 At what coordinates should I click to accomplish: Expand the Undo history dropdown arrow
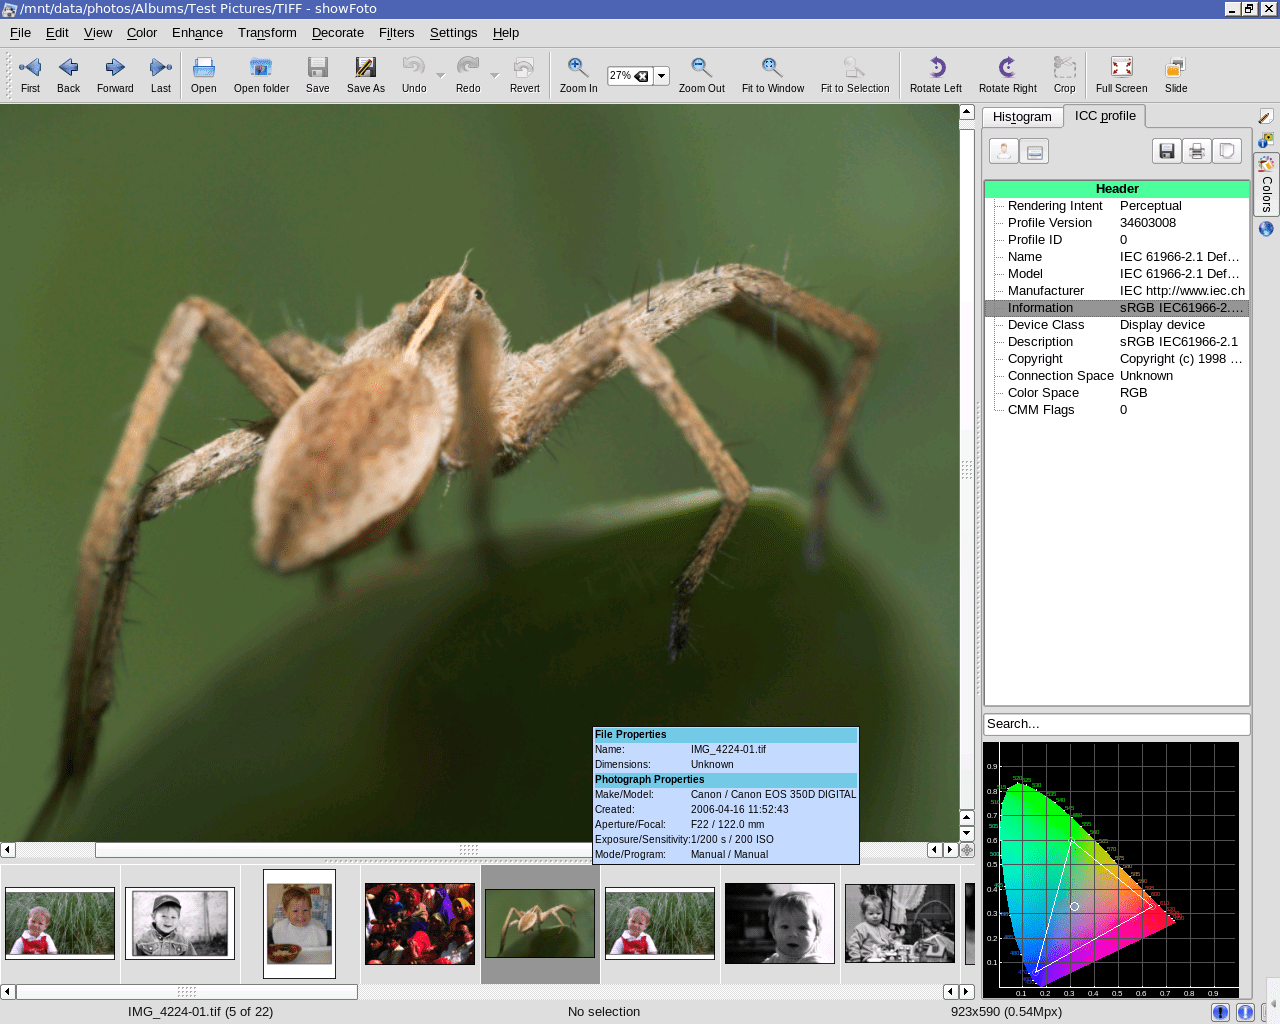pyautogui.click(x=440, y=76)
